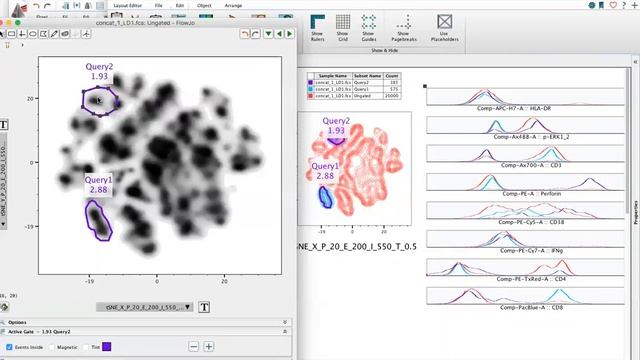Image resolution: width=640 pixels, height=360 pixels.
Task: Redo in the graph window toolbar
Action: [256, 33]
